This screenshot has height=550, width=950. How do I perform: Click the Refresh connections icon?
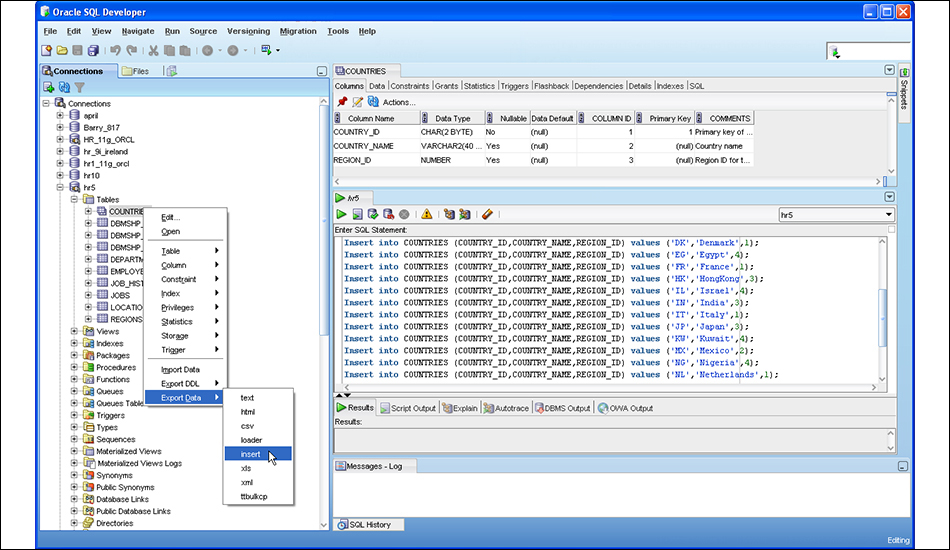click(x=64, y=87)
